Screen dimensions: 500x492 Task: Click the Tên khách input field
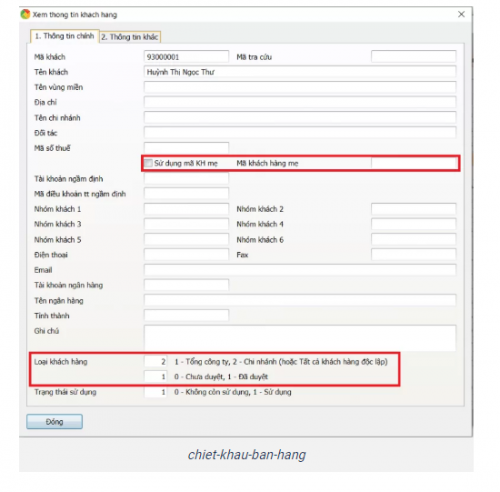click(x=300, y=72)
